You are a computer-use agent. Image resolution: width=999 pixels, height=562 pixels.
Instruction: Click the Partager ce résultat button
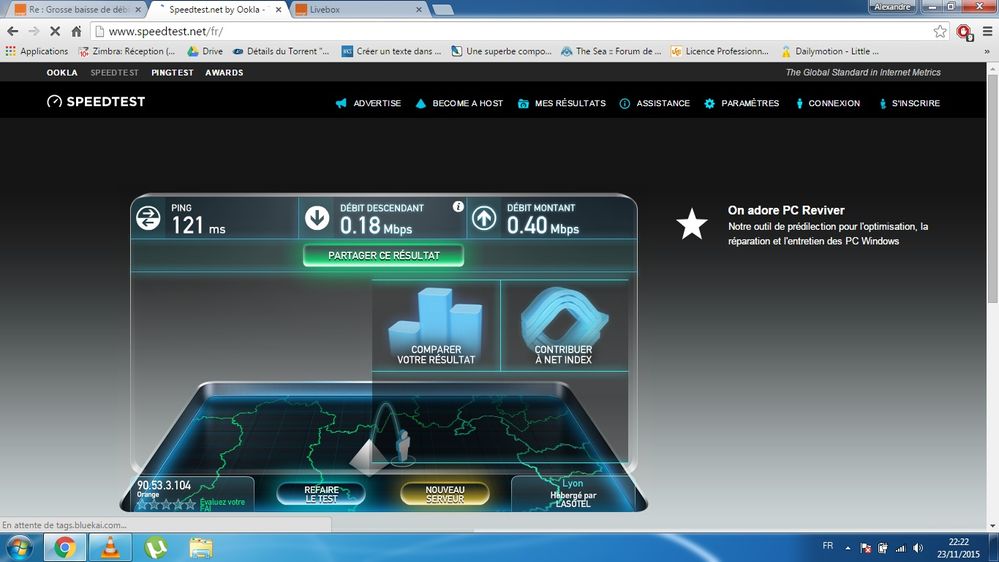click(x=384, y=255)
